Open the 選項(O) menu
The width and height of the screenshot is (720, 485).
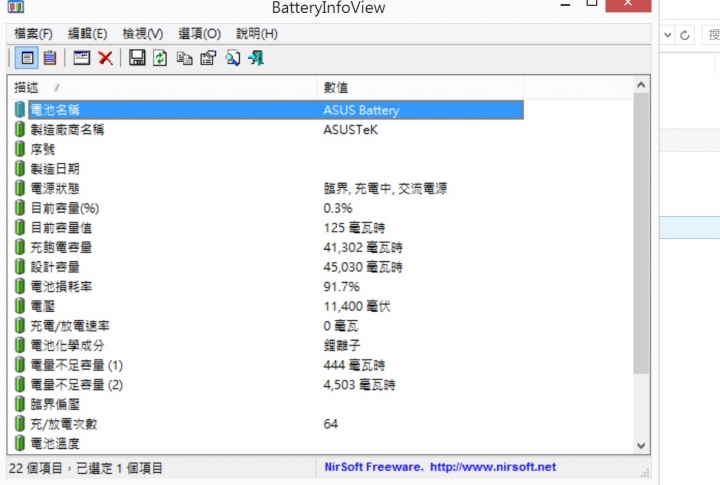click(x=199, y=34)
